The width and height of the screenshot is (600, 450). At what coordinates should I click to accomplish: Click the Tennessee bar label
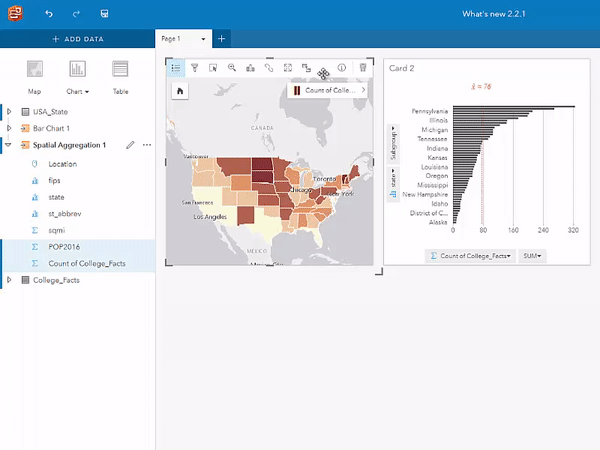pos(432,139)
